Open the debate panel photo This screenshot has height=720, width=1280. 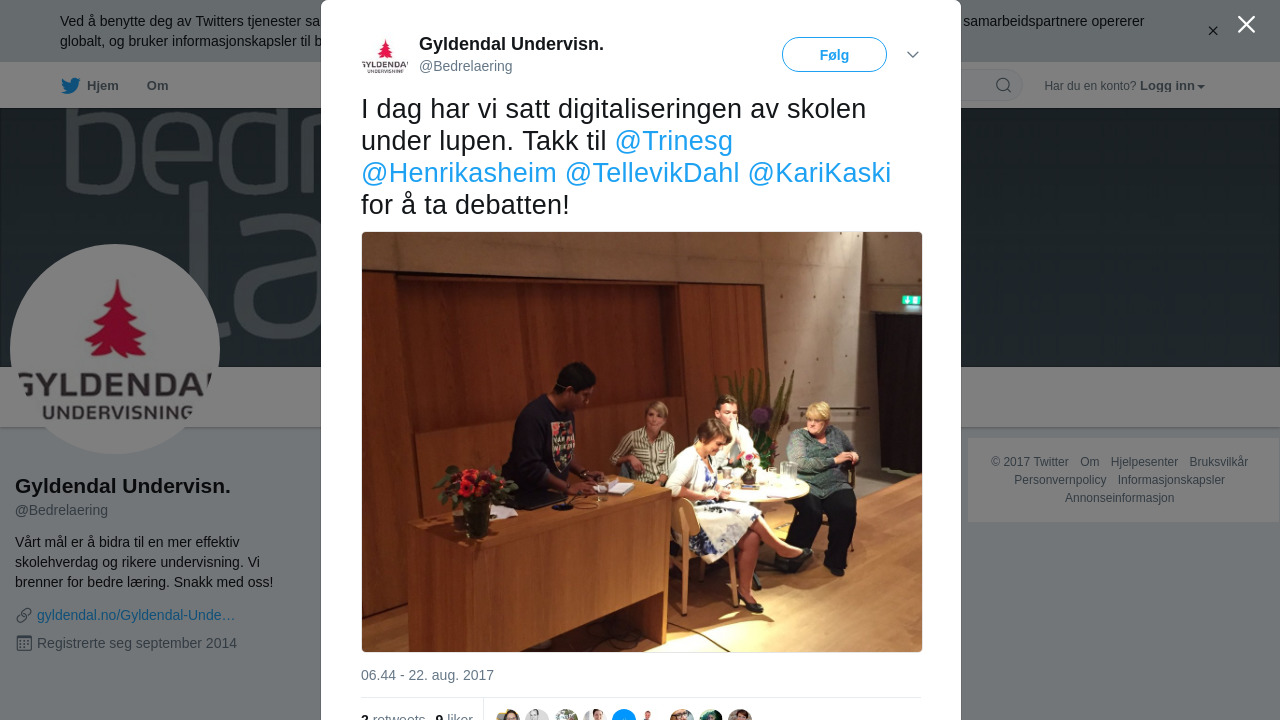[x=642, y=442]
